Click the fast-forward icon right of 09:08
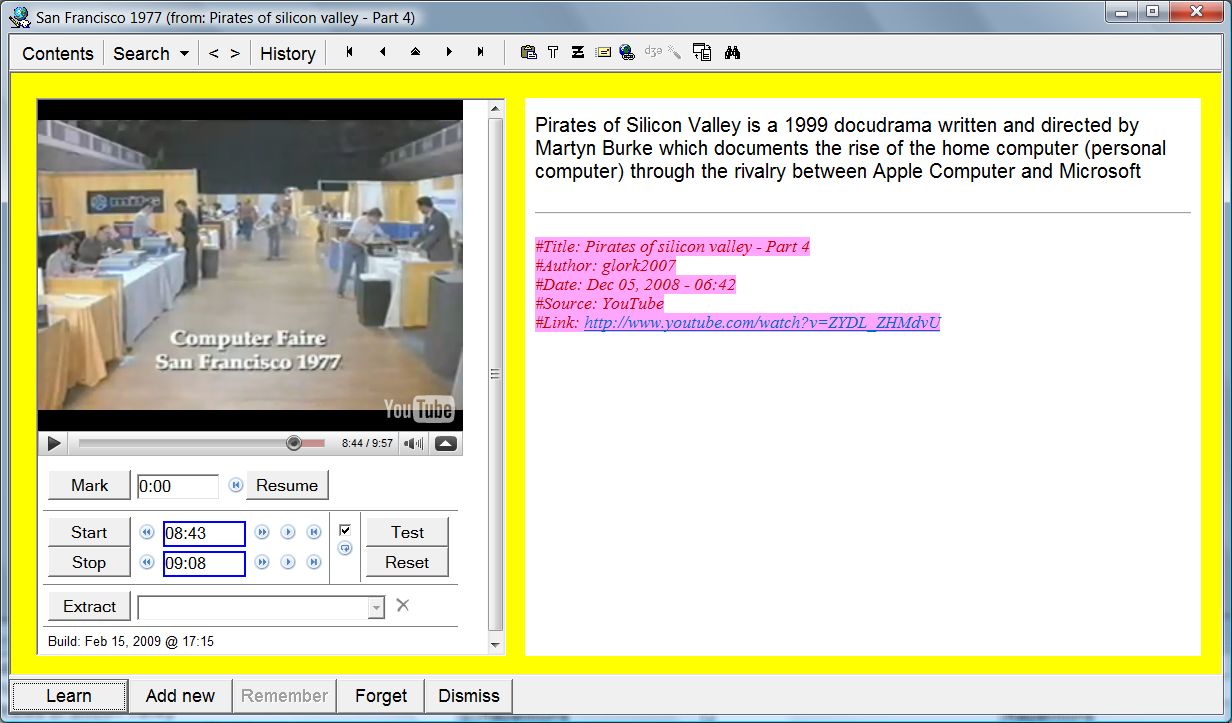 (262, 563)
